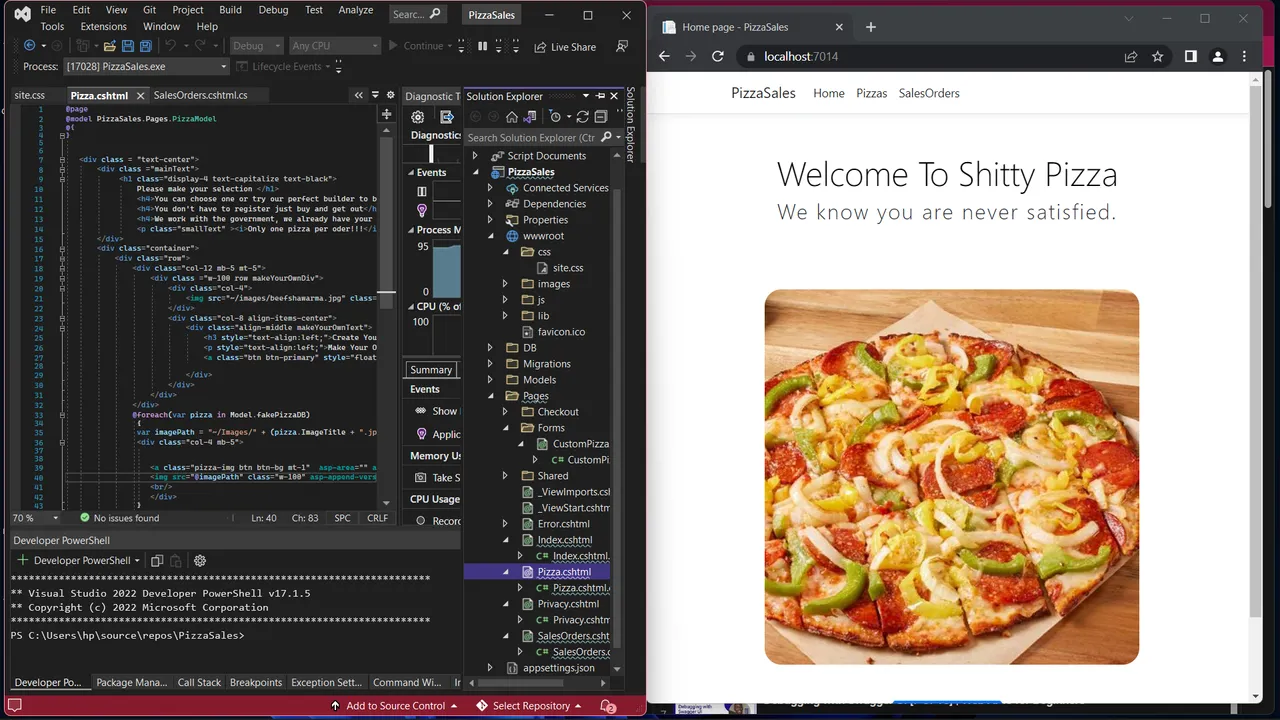Click the Switch Views icon in Solution Explorer toolbar
This screenshot has height=720, width=1280.
point(530,117)
